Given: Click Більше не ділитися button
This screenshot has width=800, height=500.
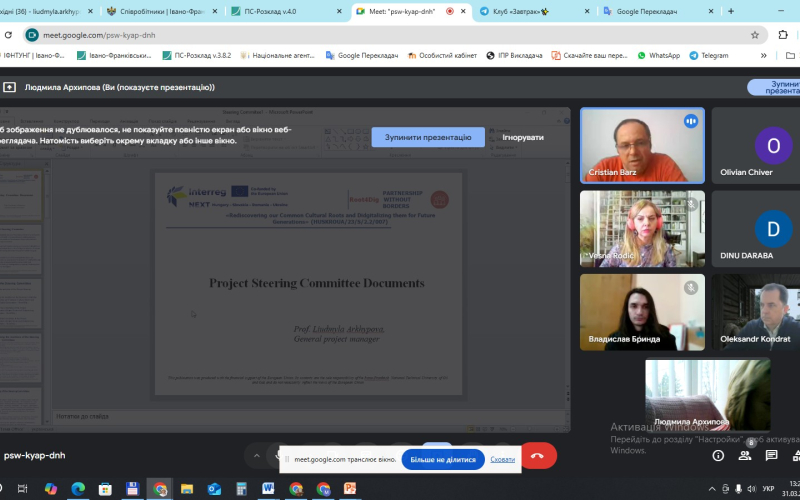Looking at the screenshot, I should tap(443, 460).
